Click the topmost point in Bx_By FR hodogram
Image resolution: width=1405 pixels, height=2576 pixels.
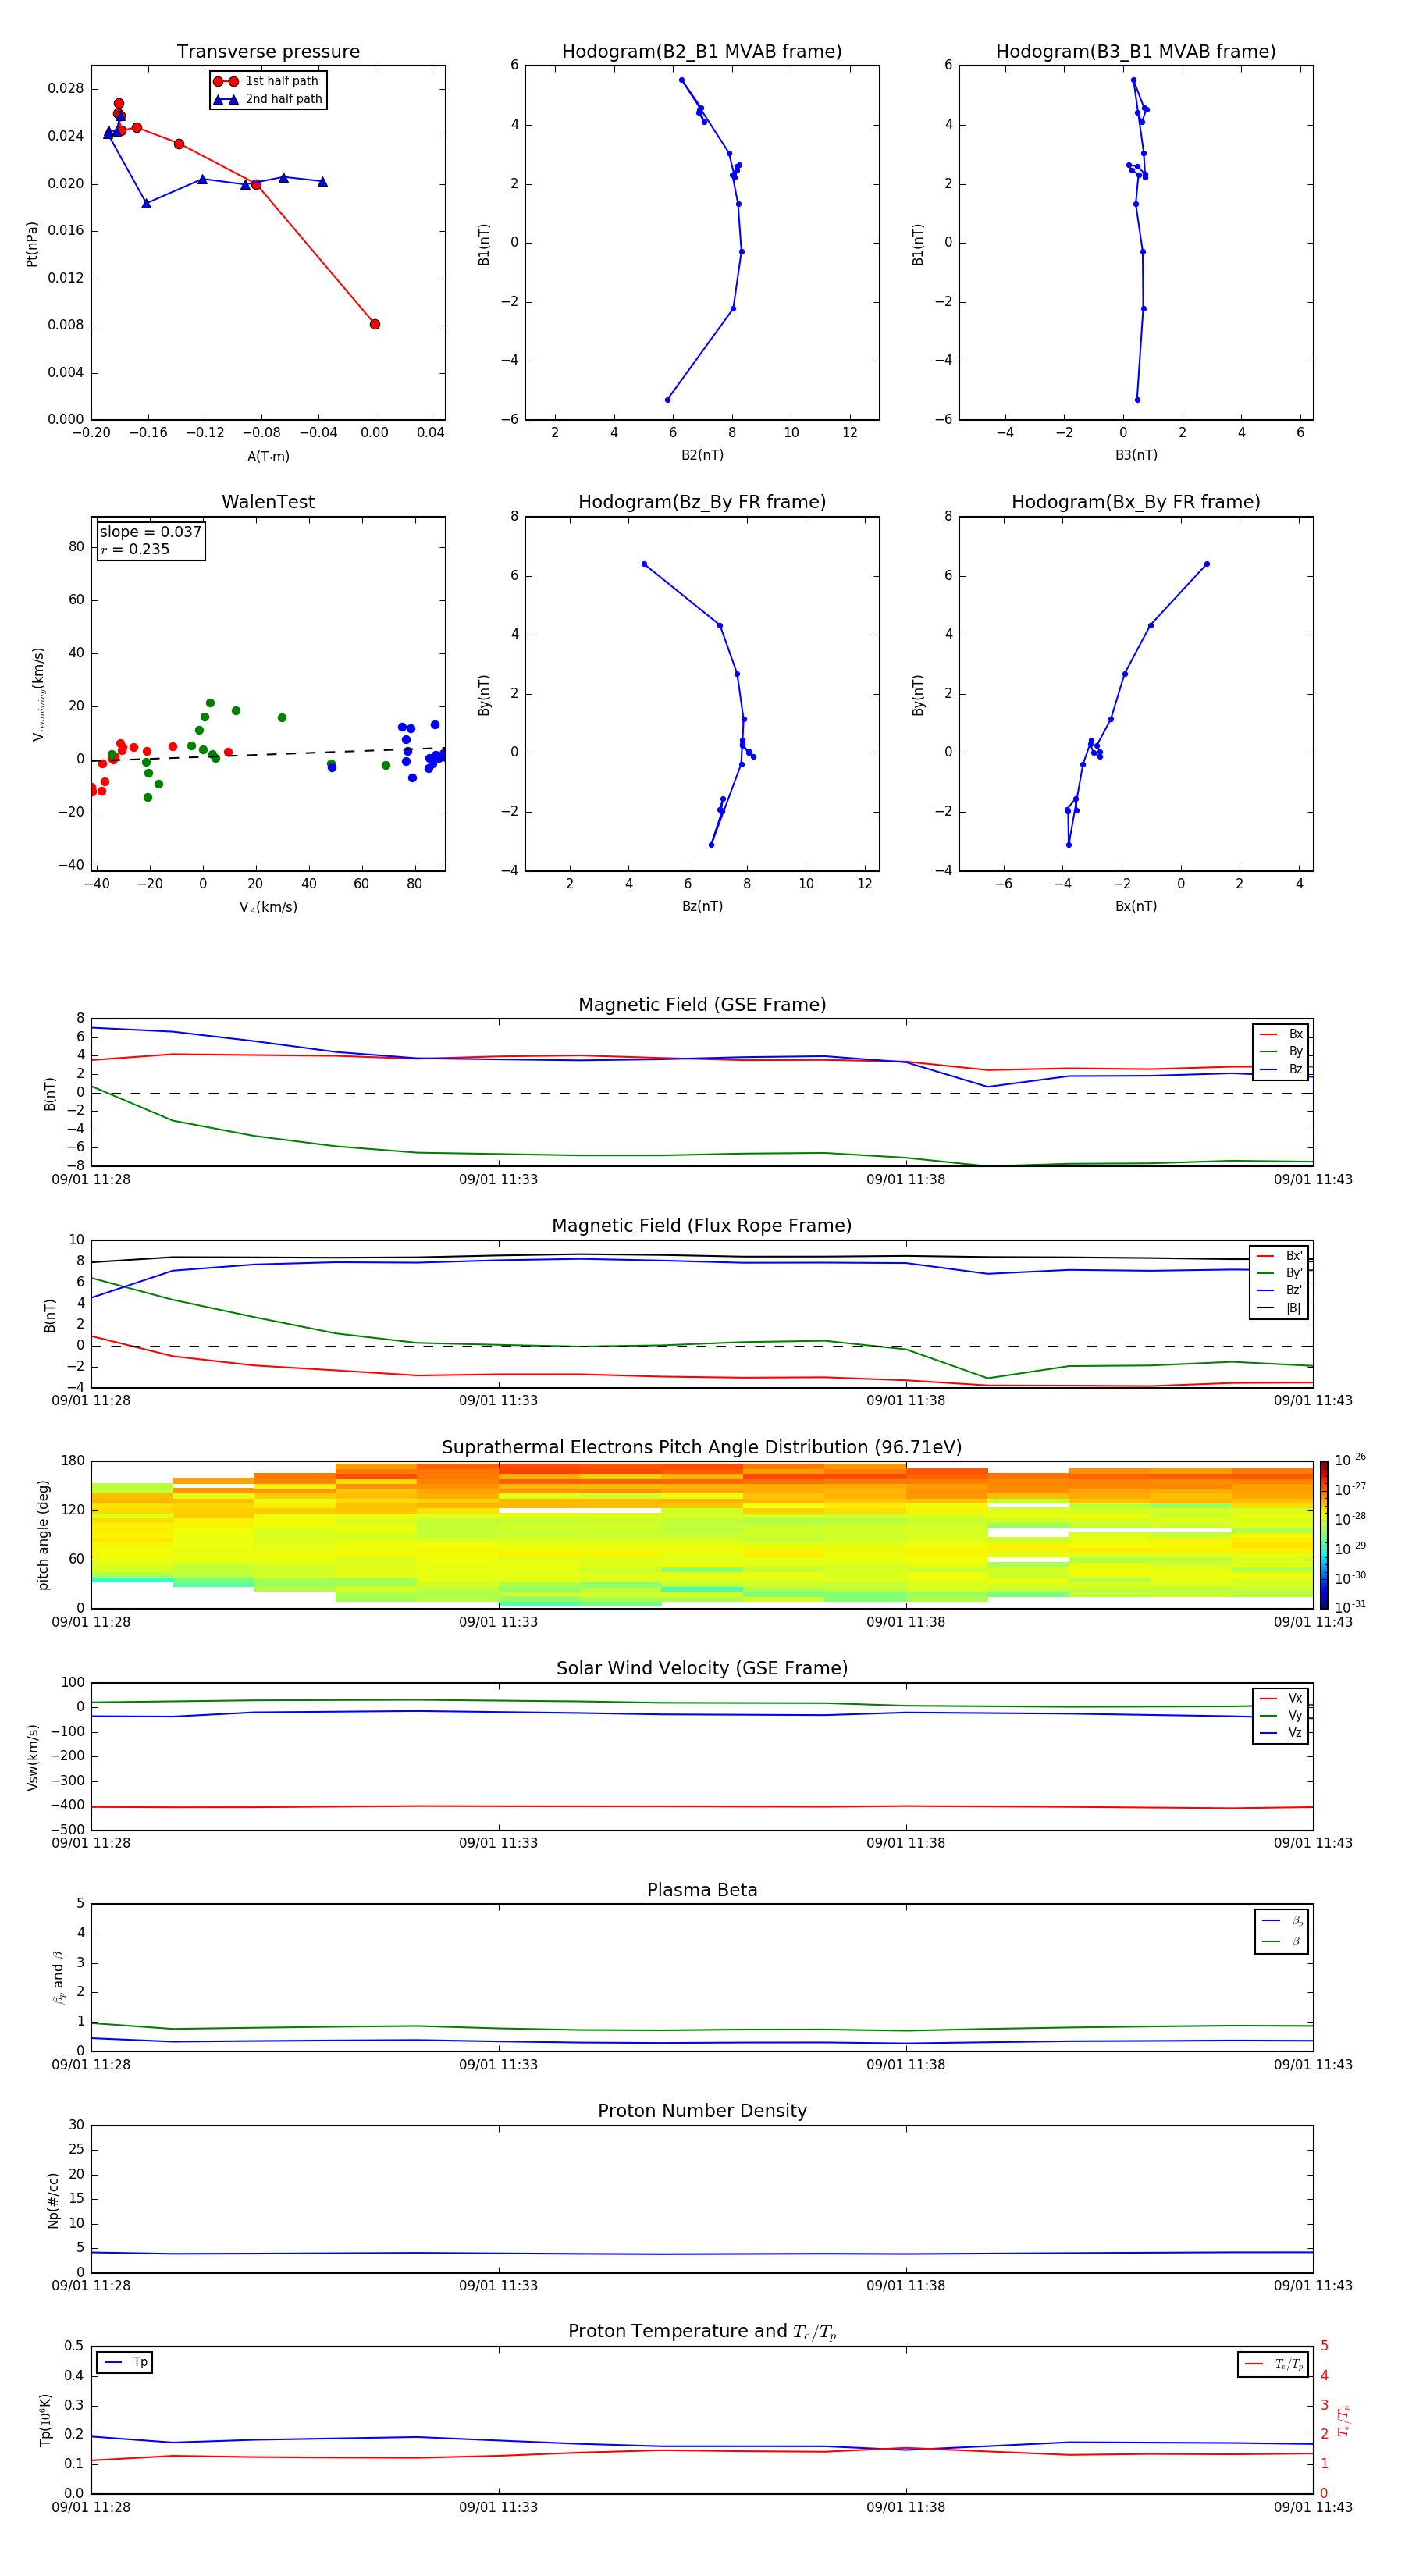[1207, 564]
